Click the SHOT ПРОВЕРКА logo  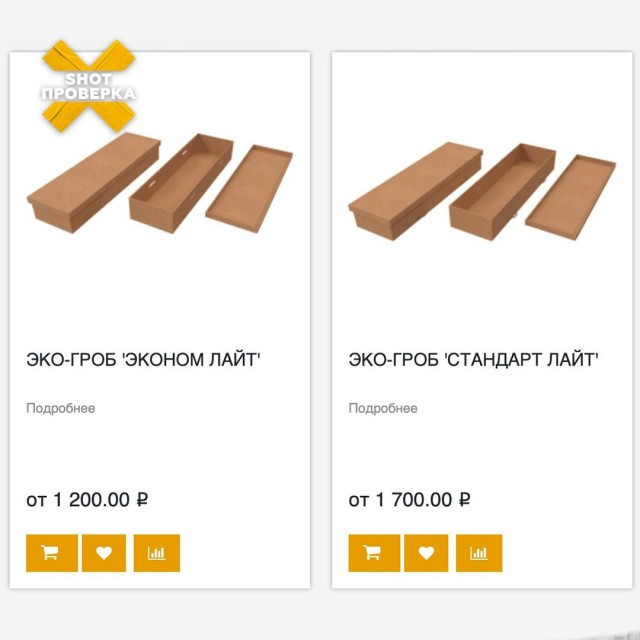(88, 87)
